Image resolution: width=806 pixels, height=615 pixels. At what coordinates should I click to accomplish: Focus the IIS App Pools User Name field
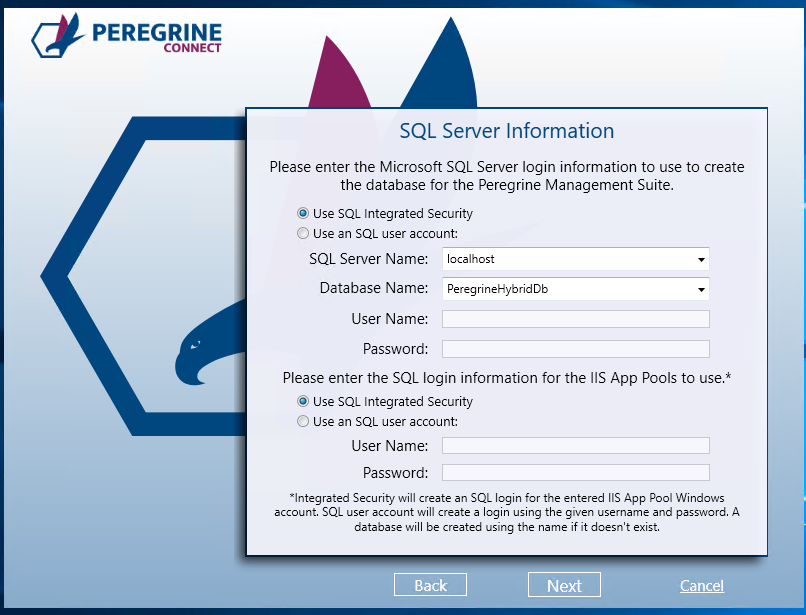[x=576, y=446]
